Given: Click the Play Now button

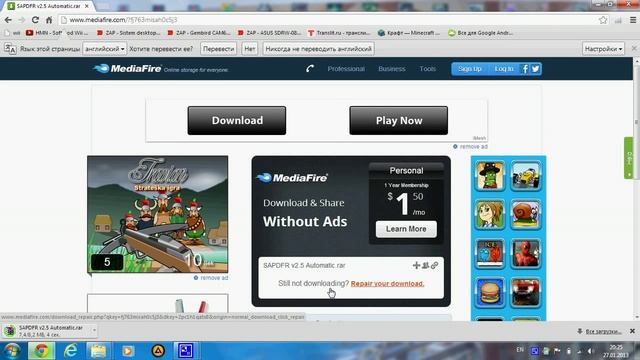Looking at the screenshot, I should coord(398,120).
